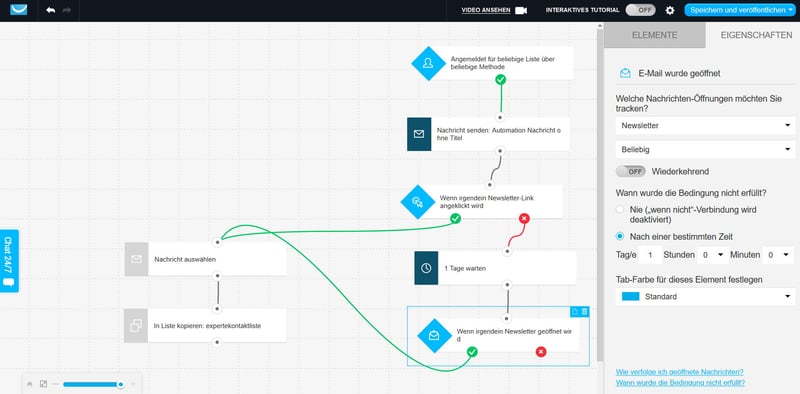Open settings with the gear icon

click(x=670, y=10)
